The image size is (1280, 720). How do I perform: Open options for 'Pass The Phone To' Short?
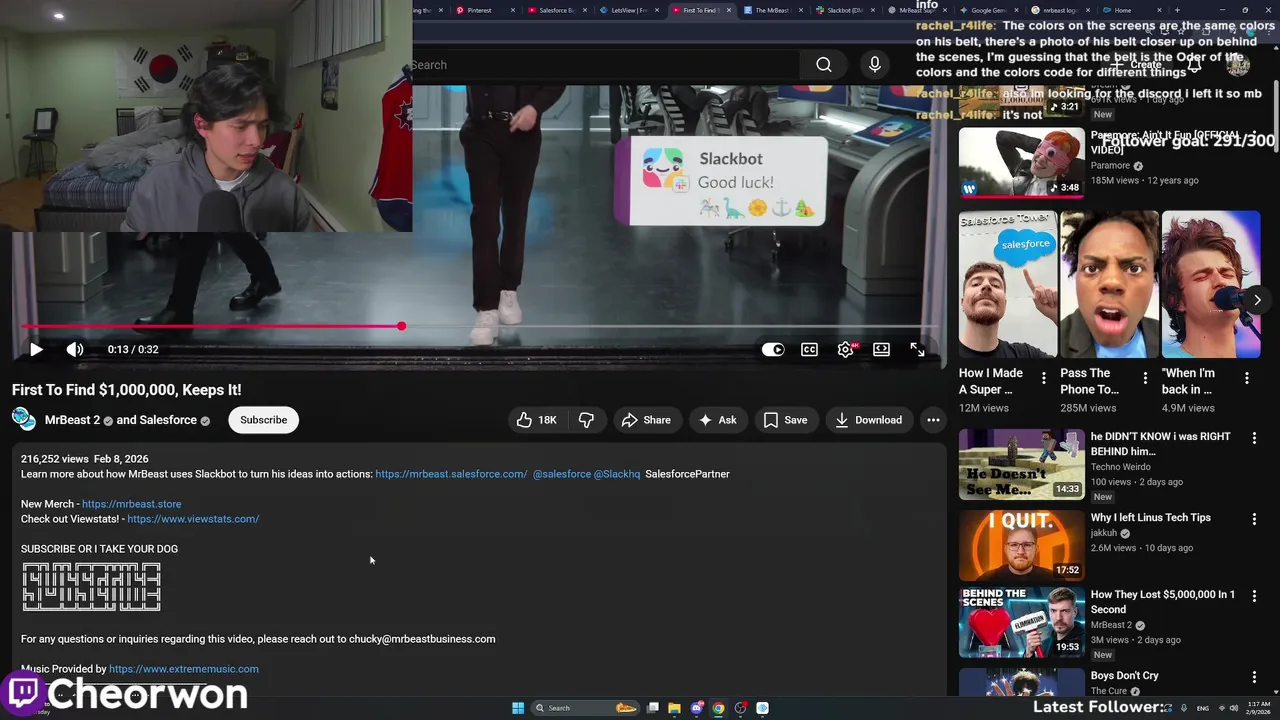1145,378
